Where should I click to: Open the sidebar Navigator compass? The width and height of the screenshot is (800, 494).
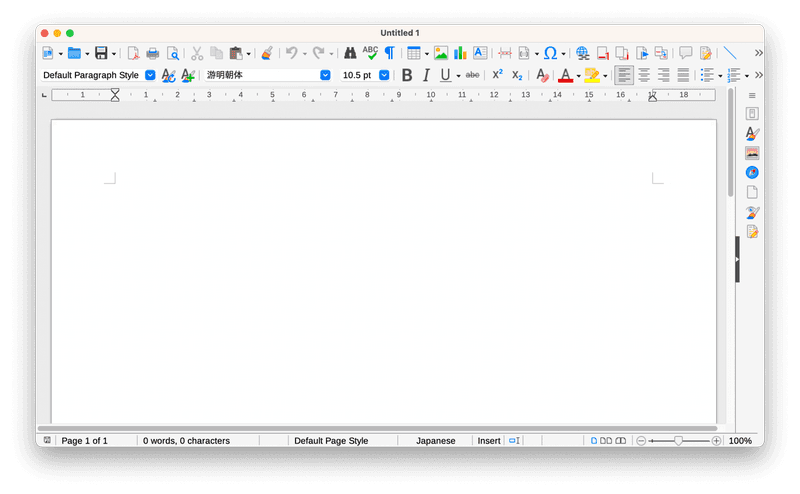coord(752,172)
